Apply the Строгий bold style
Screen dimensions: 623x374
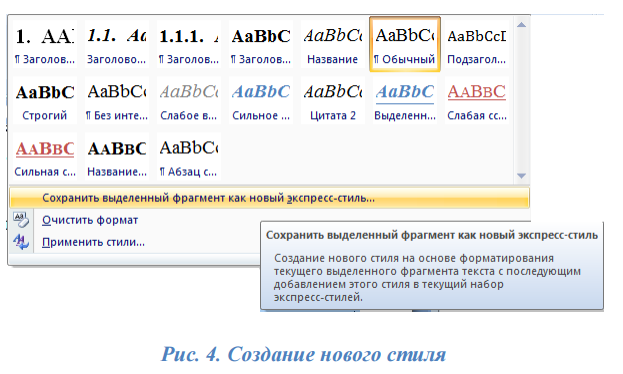click(x=45, y=101)
